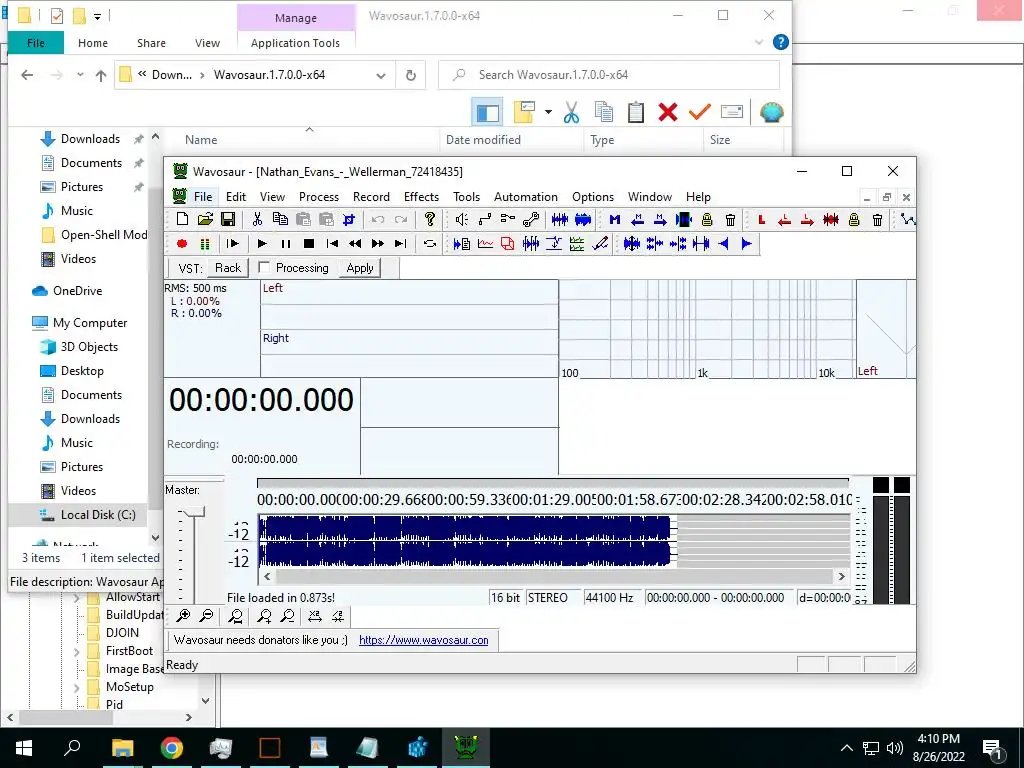Zoom in with the first magnifier plus icon

click(184, 616)
